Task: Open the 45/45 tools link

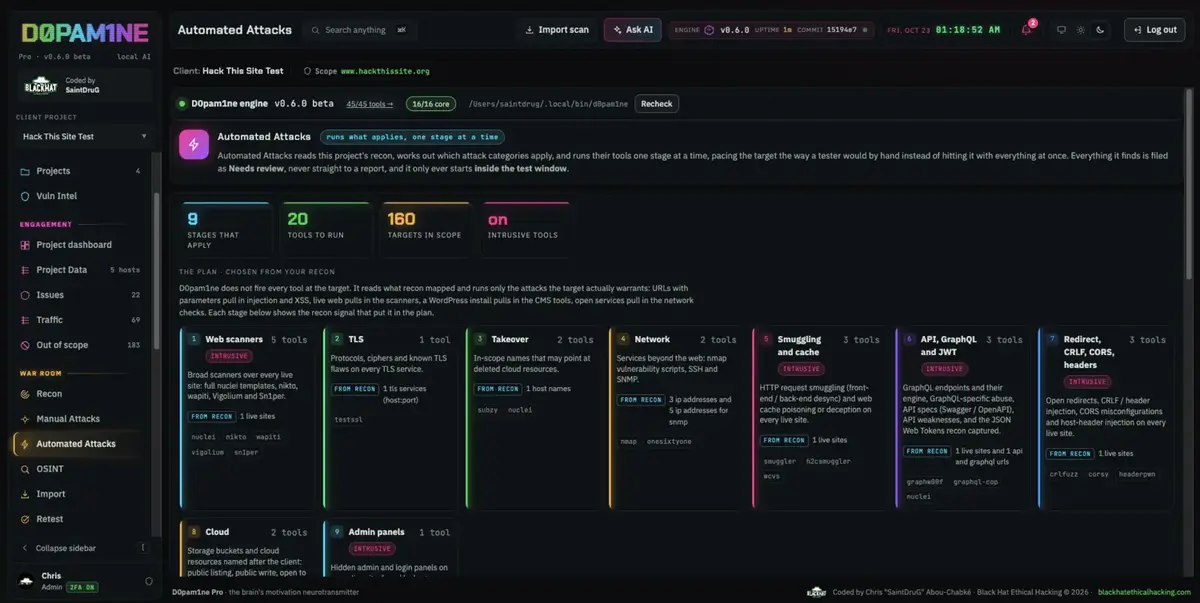Action: click(x=370, y=104)
